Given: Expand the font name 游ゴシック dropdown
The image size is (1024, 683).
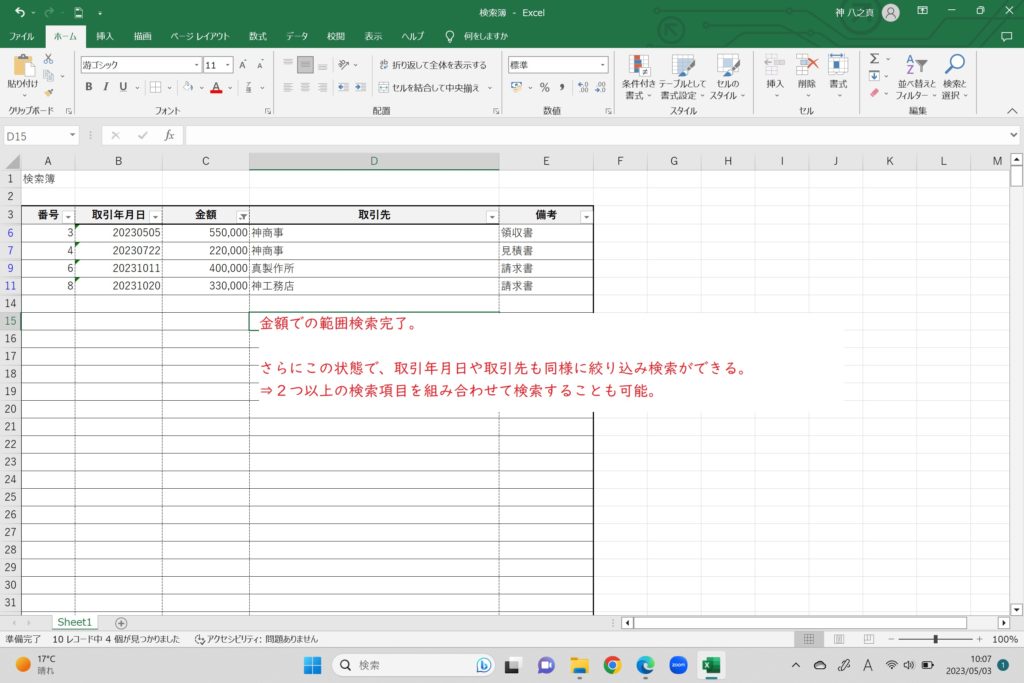Looking at the screenshot, I should pos(196,64).
